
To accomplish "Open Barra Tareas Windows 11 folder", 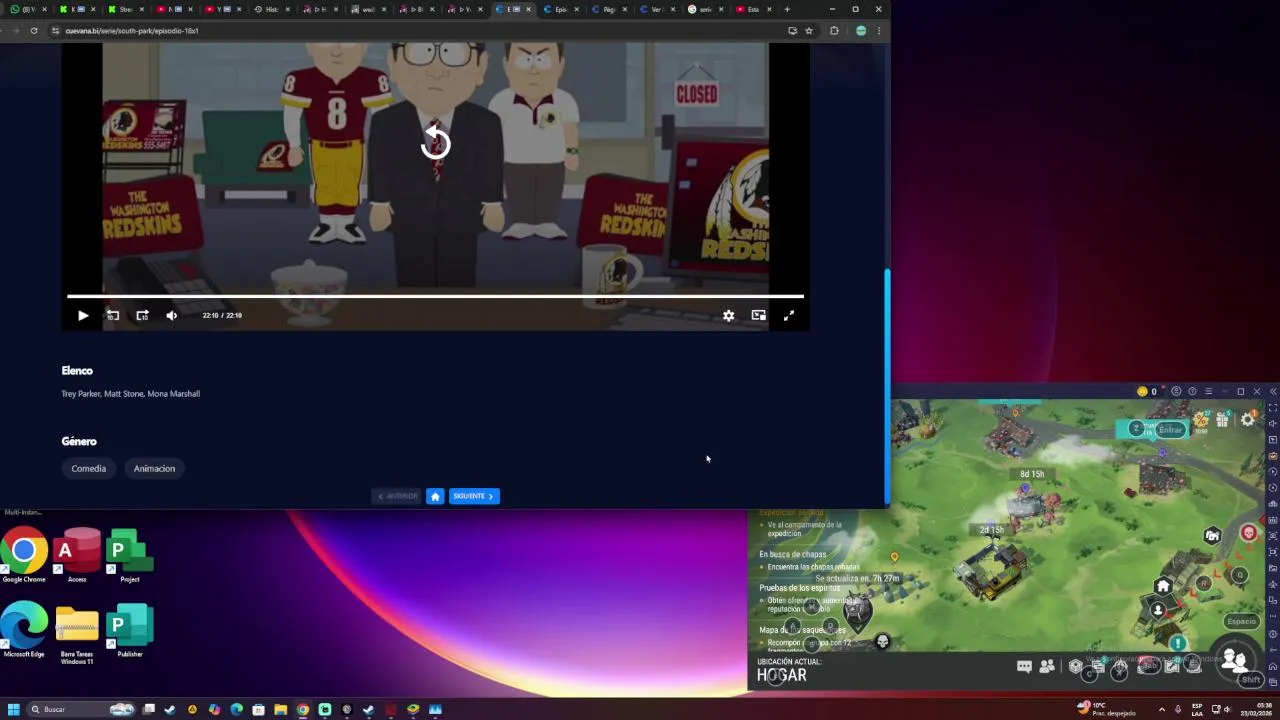I will pyautogui.click(x=77, y=634).
